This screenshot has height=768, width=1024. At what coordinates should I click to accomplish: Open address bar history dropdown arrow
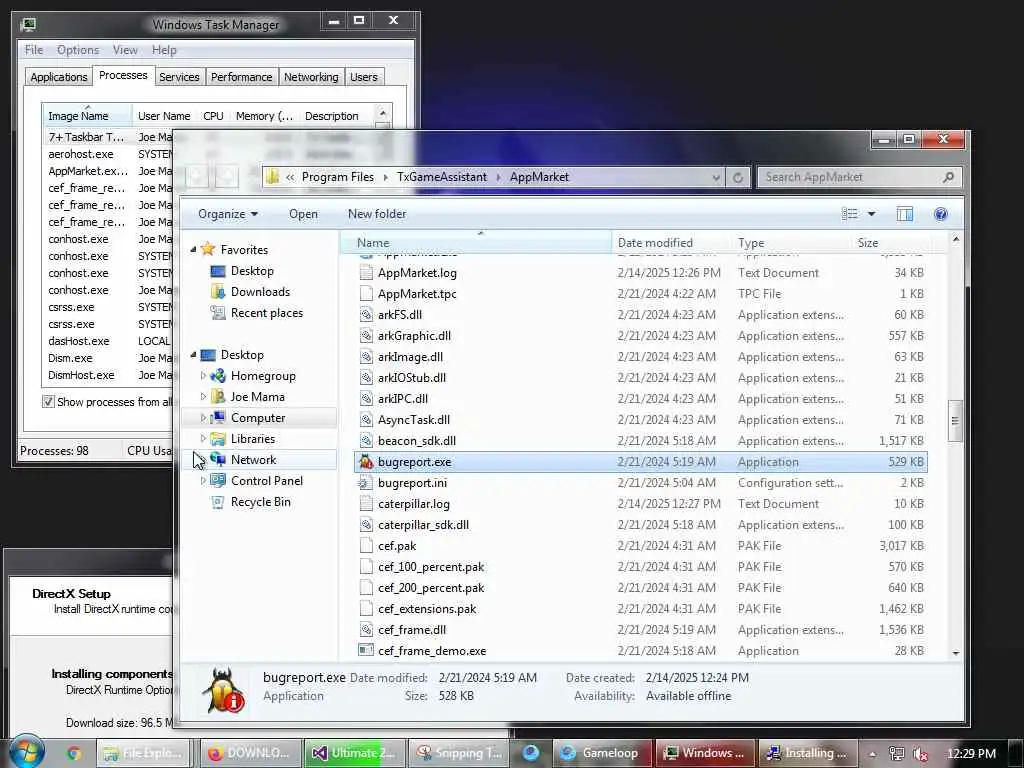pos(716,177)
